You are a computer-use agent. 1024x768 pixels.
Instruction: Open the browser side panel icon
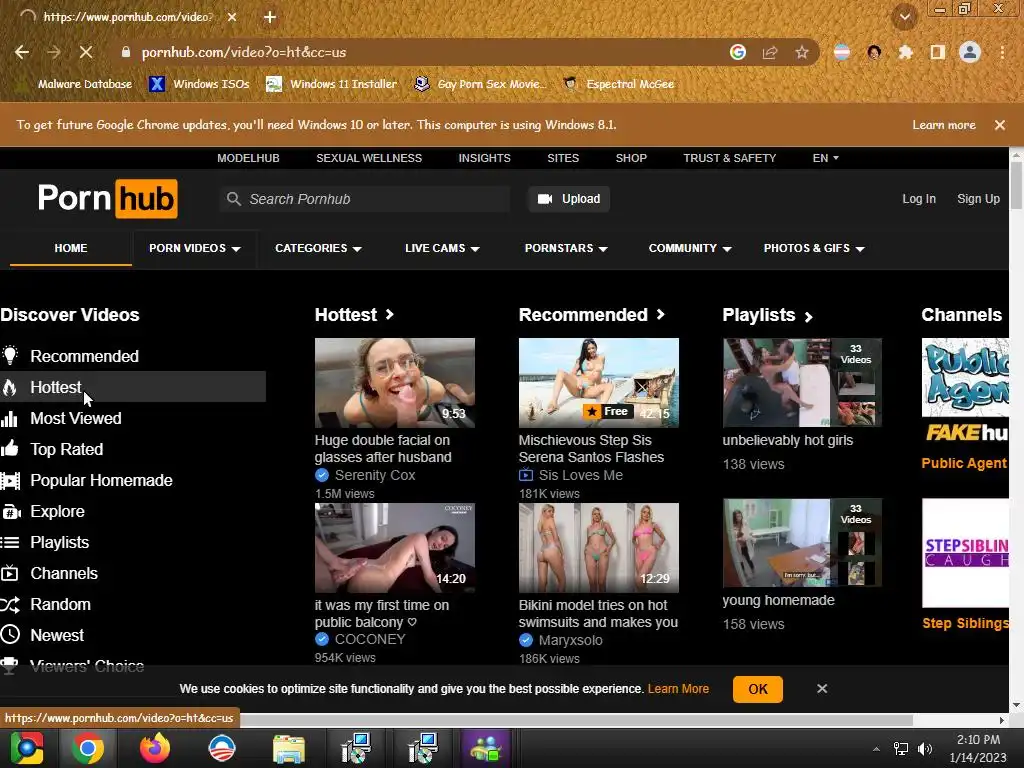pyautogui.click(x=938, y=52)
